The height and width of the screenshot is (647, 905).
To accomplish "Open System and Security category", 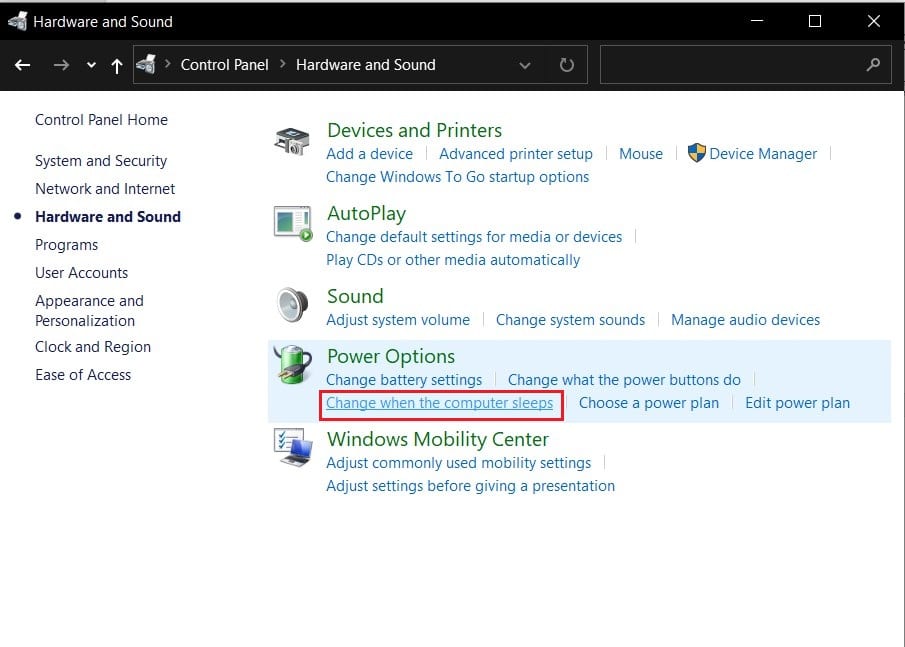I will coord(101,161).
